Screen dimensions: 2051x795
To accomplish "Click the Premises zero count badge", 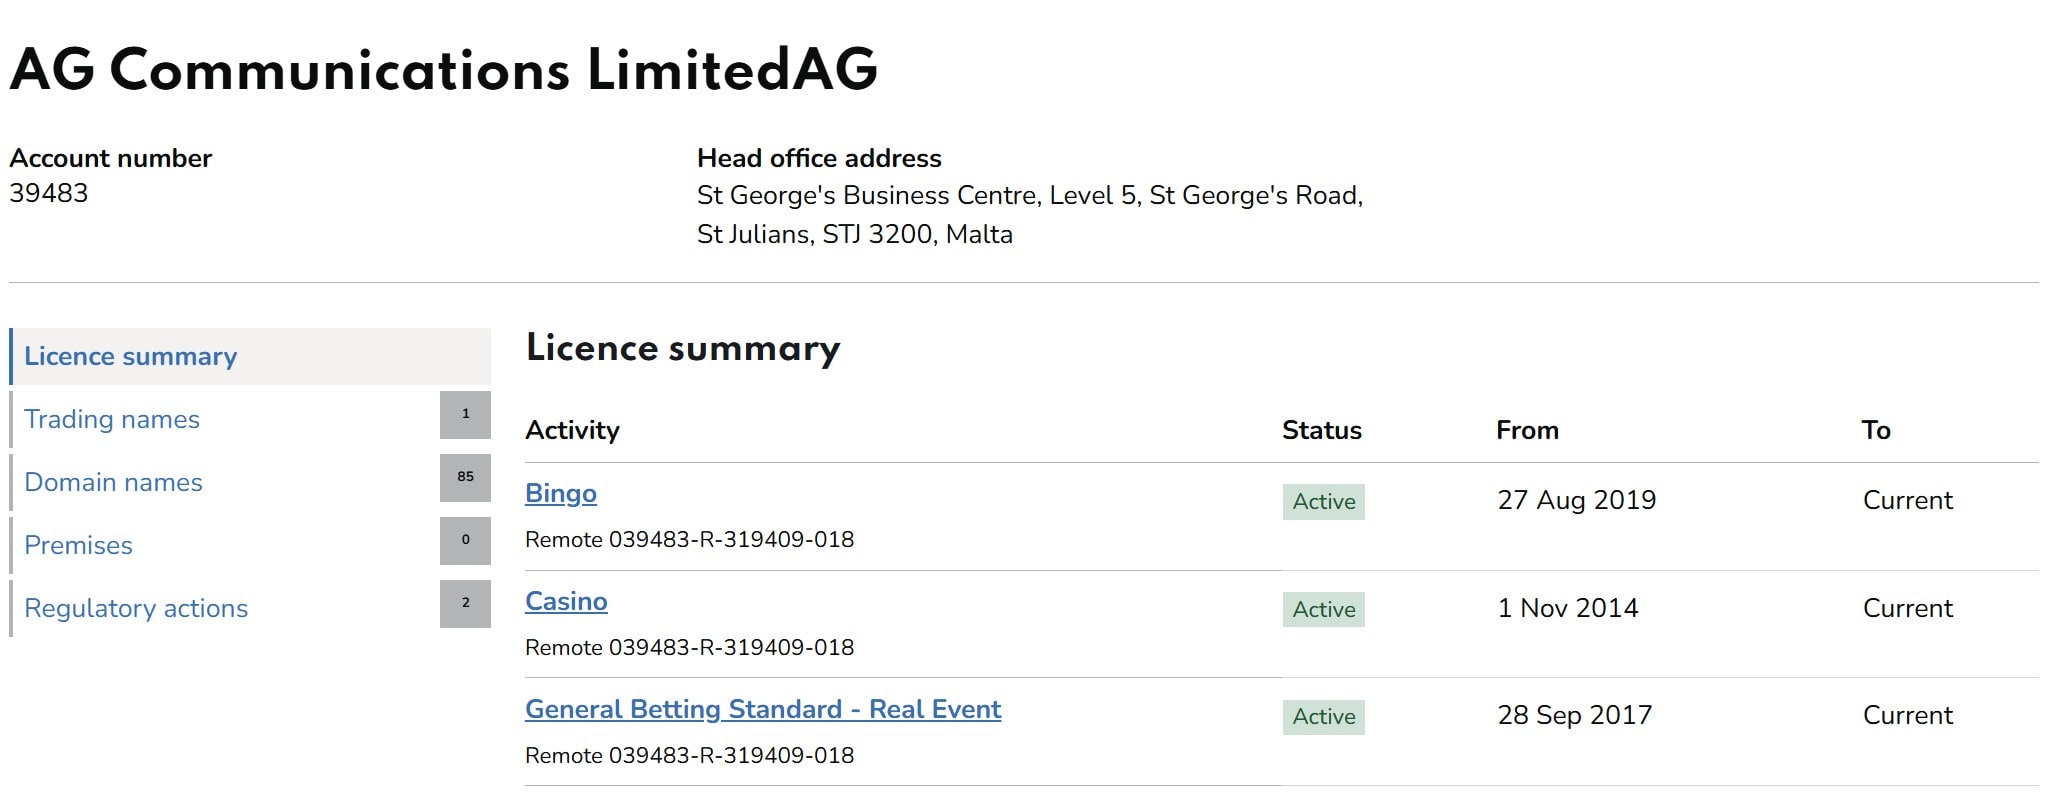I will pyautogui.click(x=465, y=540).
